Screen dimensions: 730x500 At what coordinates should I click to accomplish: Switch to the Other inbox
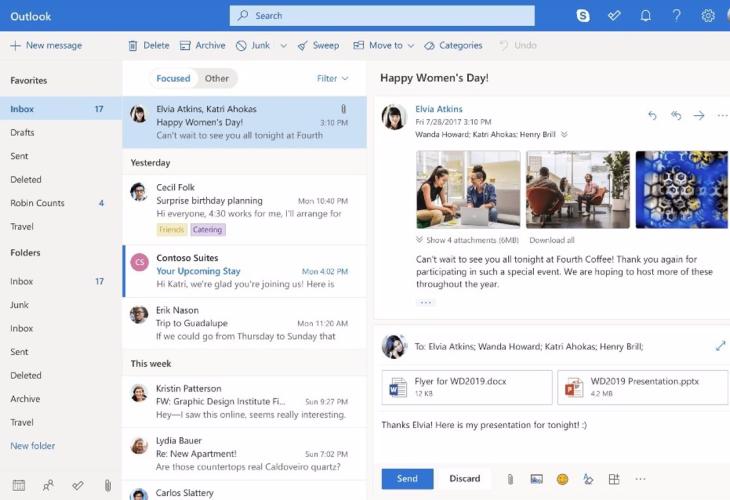coord(217,78)
